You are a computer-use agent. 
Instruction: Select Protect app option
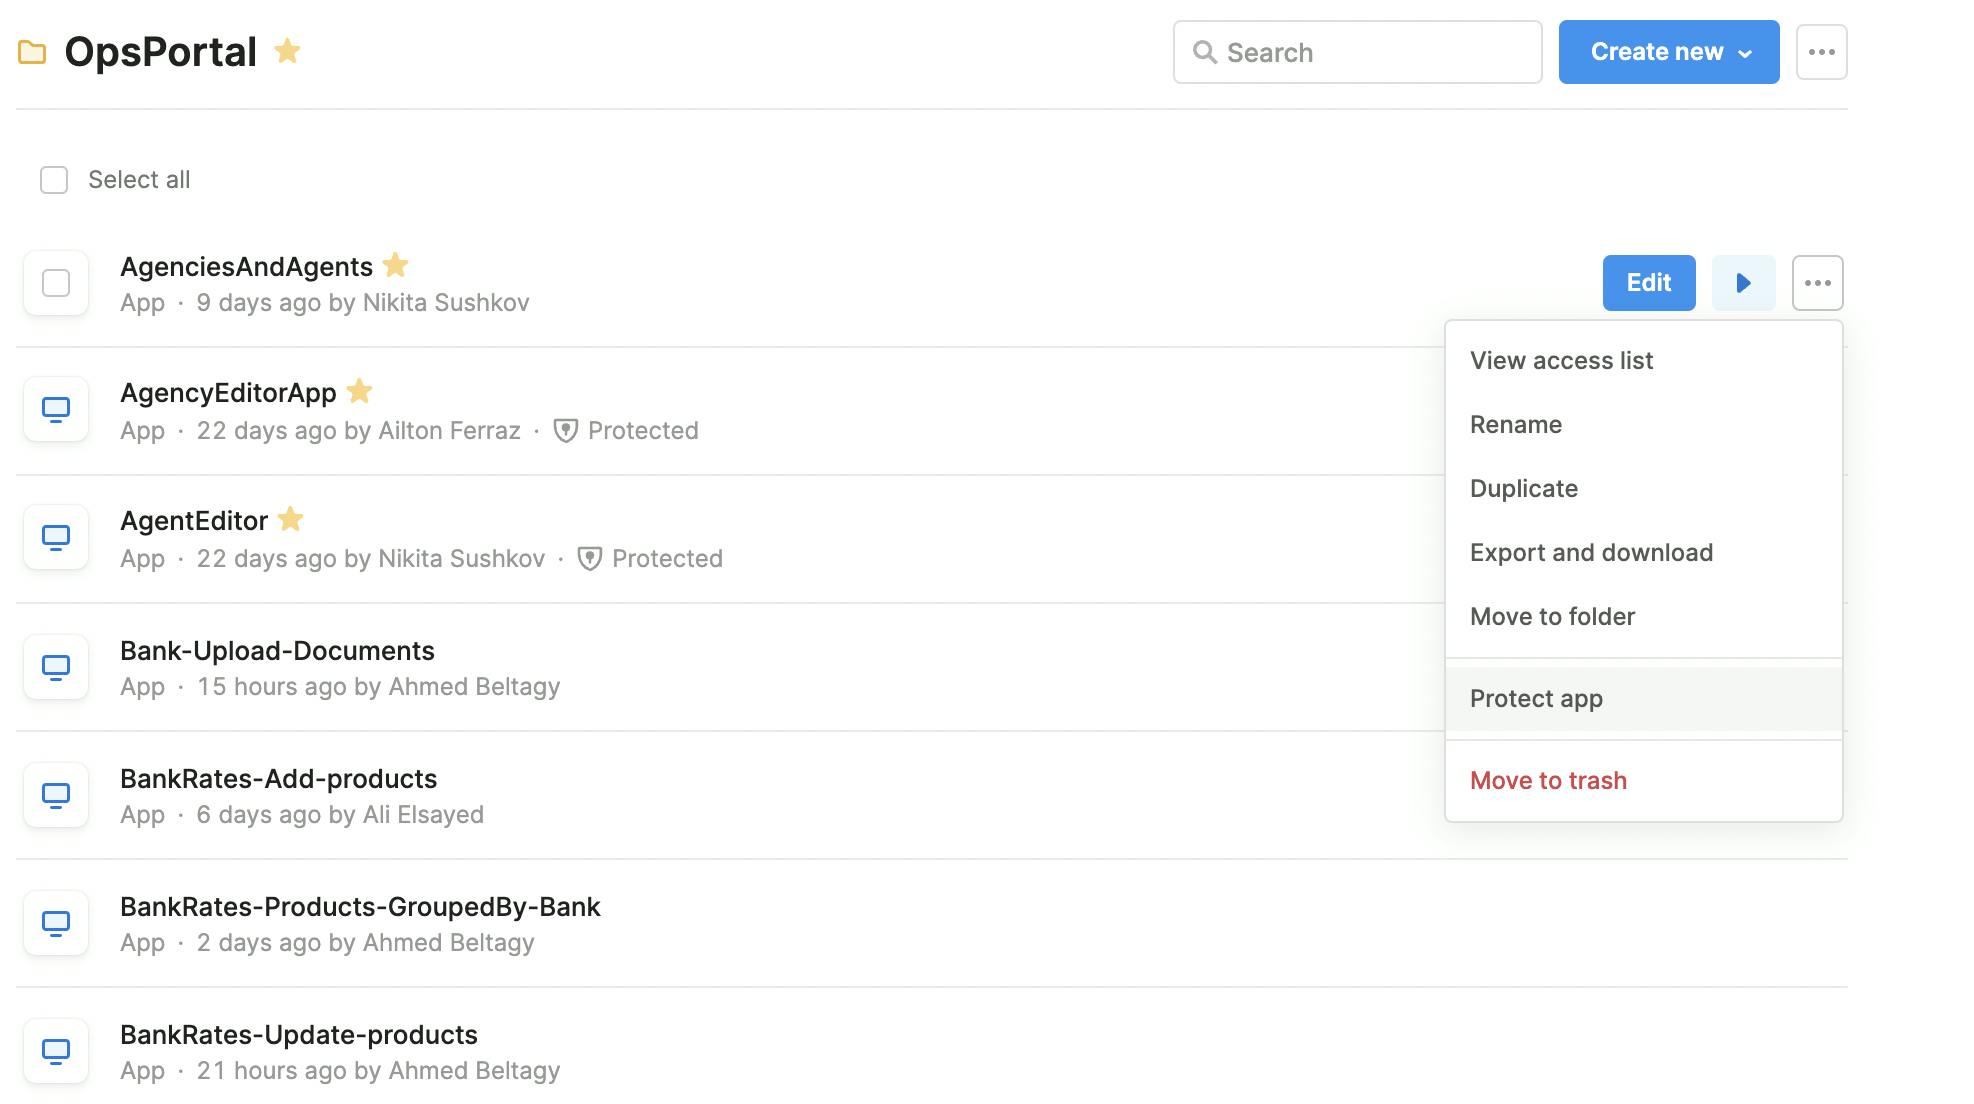point(1643,699)
